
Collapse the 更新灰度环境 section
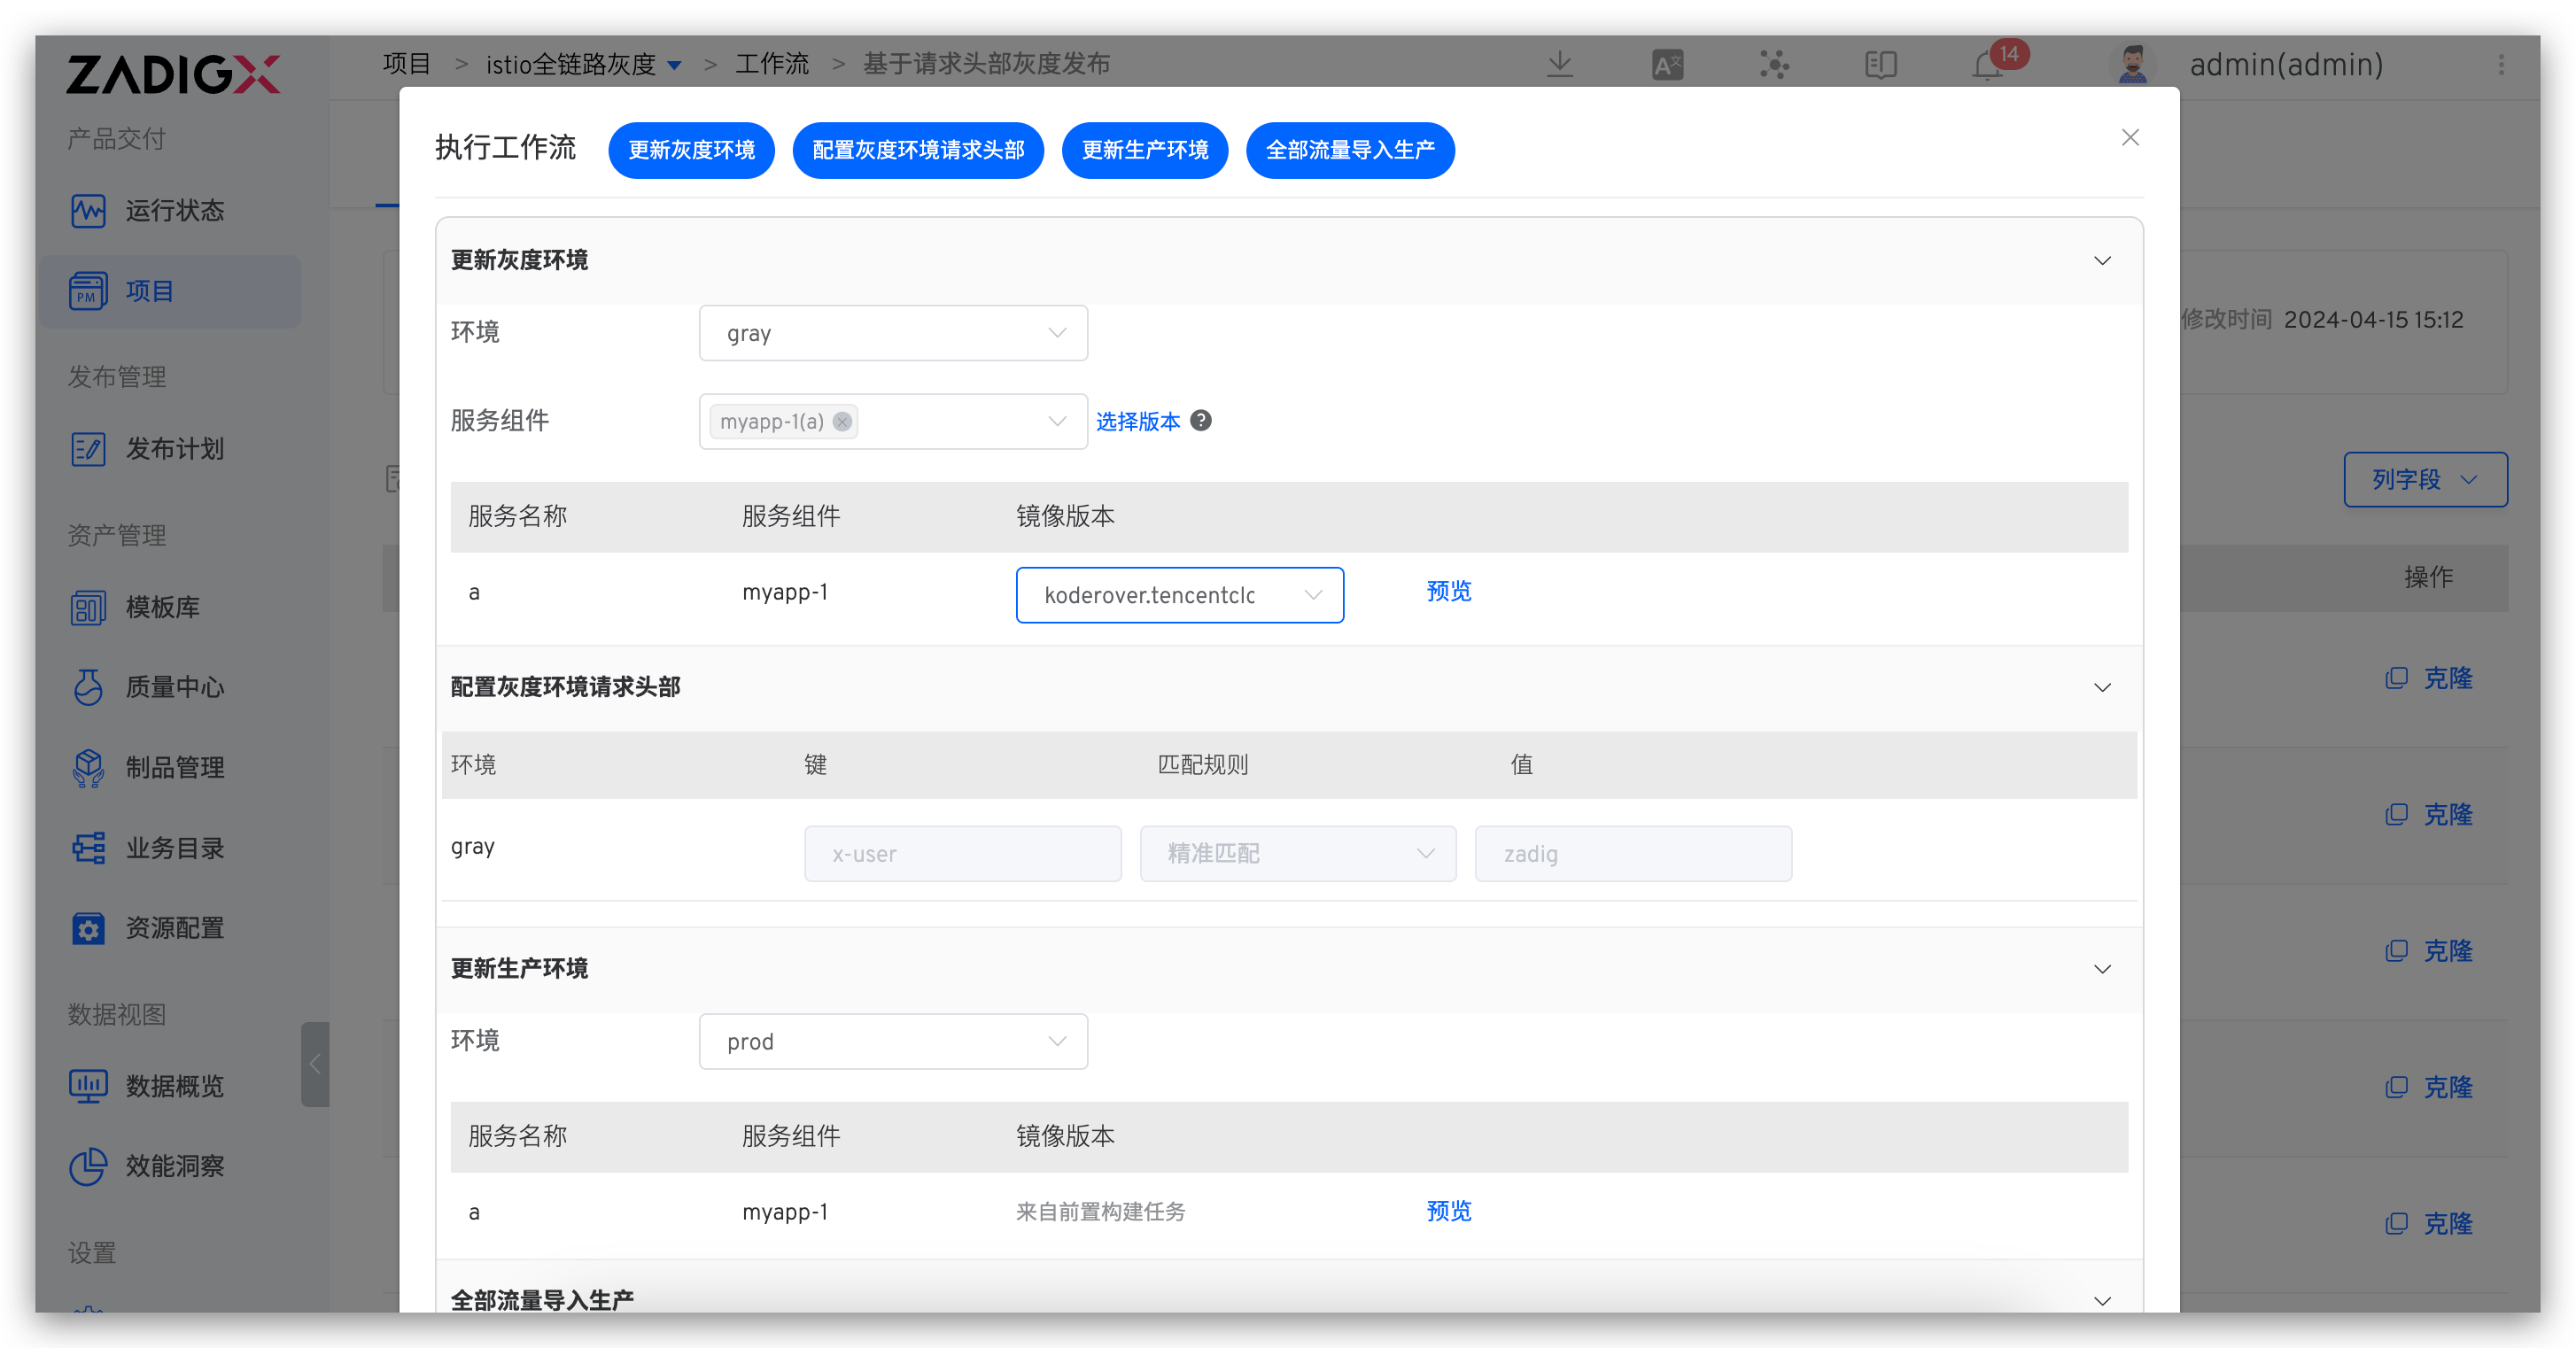(2102, 261)
